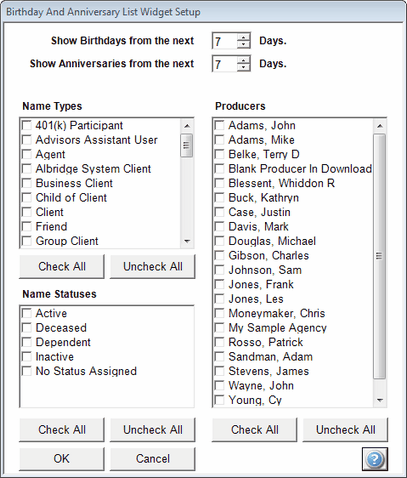Viewport: 407px width, 478px height.
Task: Check producer Jones, Les
Action: (219, 299)
